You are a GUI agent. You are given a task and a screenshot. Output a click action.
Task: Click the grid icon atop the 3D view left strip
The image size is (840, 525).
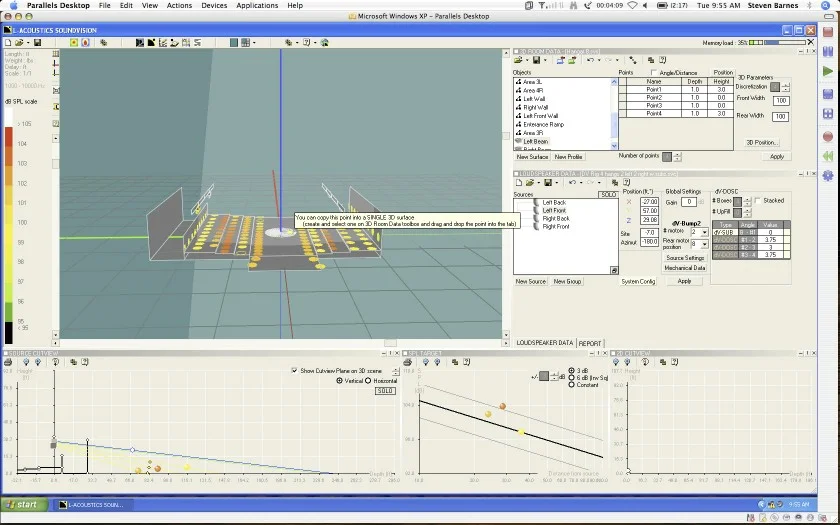tap(56, 54)
